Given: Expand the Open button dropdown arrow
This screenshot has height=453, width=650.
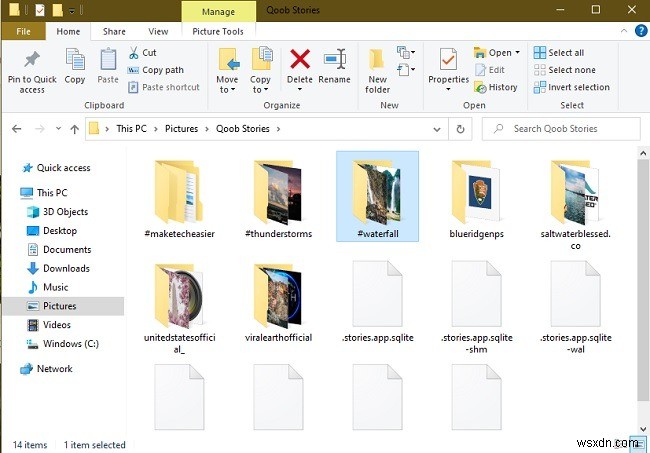Looking at the screenshot, I should click(x=517, y=53).
